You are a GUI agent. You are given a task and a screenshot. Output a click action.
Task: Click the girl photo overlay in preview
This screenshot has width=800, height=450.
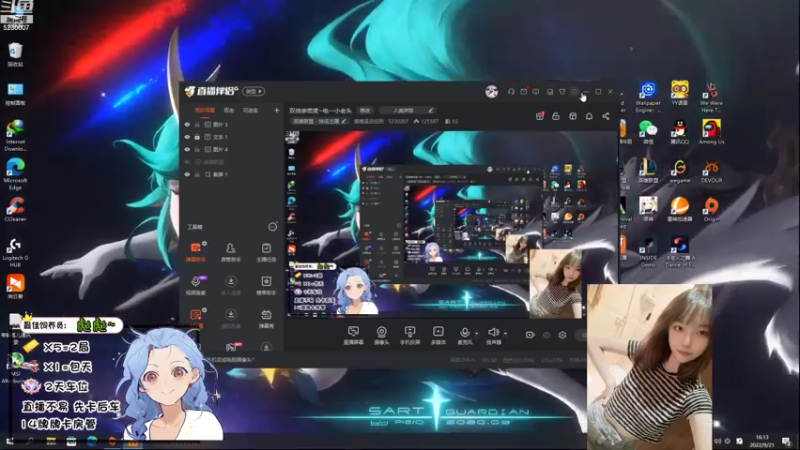point(556,283)
